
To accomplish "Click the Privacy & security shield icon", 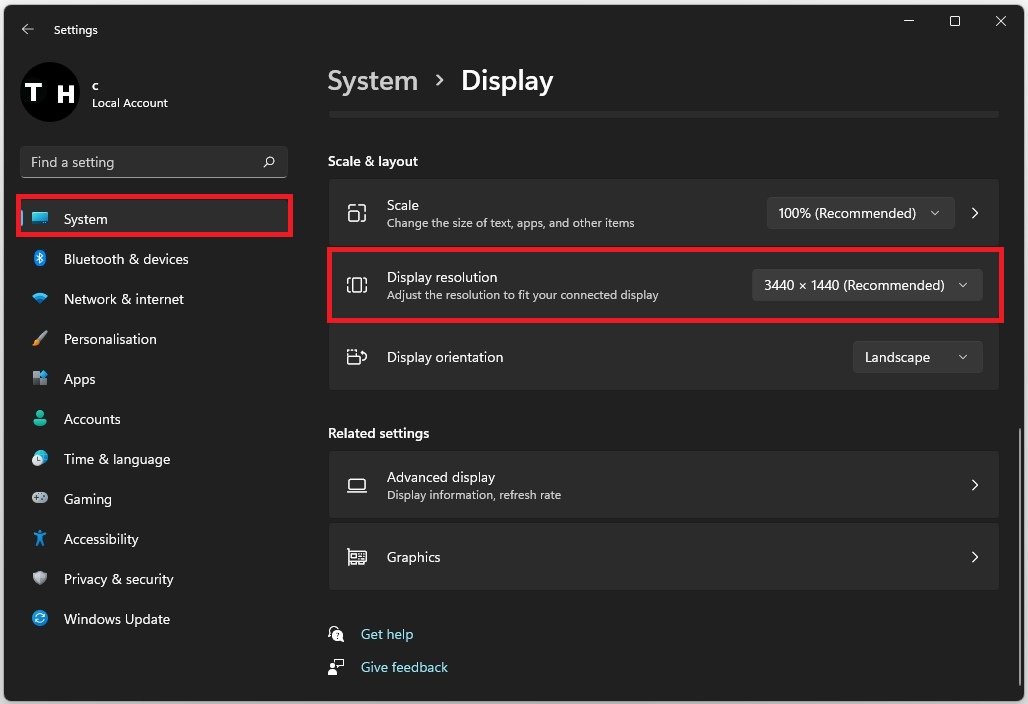I will (40, 579).
